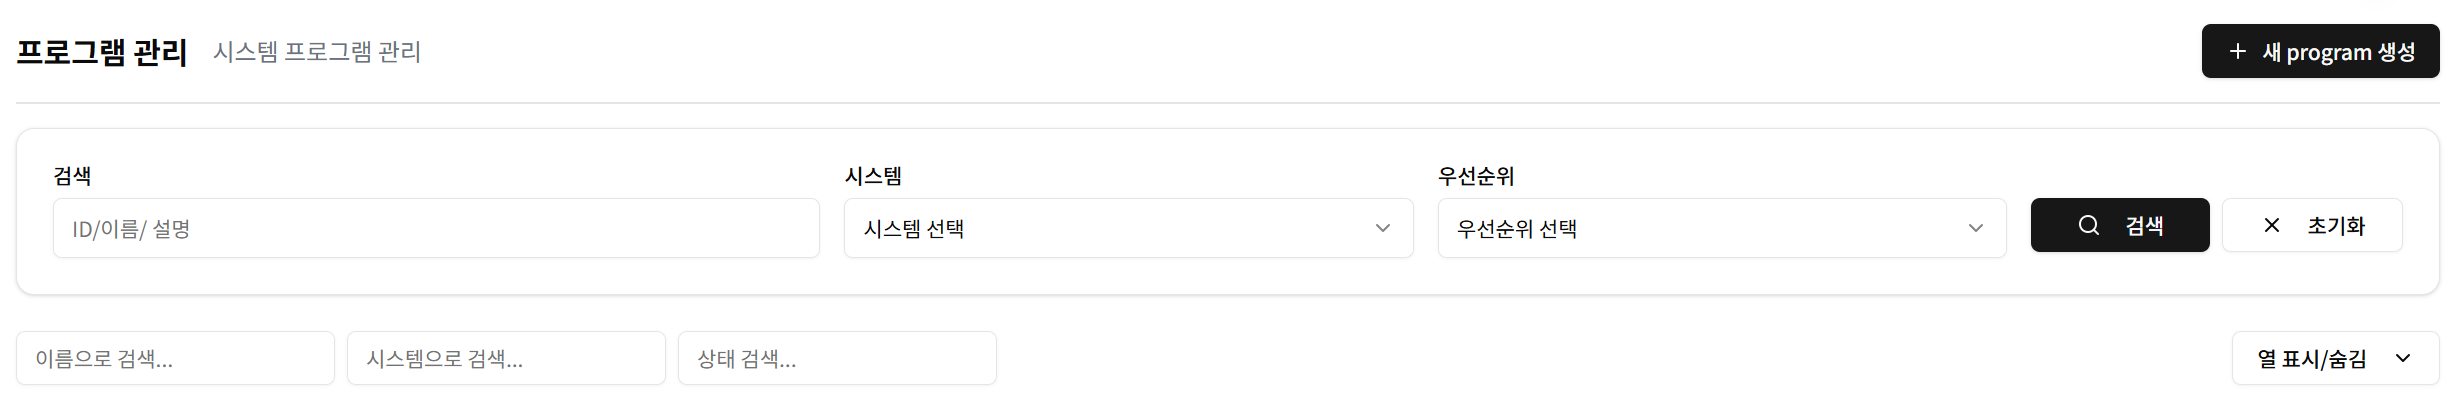The height and width of the screenshot is (402, 2452).
Task: Click the 상태 검색 filter box
Action: (x=837, y=358)
